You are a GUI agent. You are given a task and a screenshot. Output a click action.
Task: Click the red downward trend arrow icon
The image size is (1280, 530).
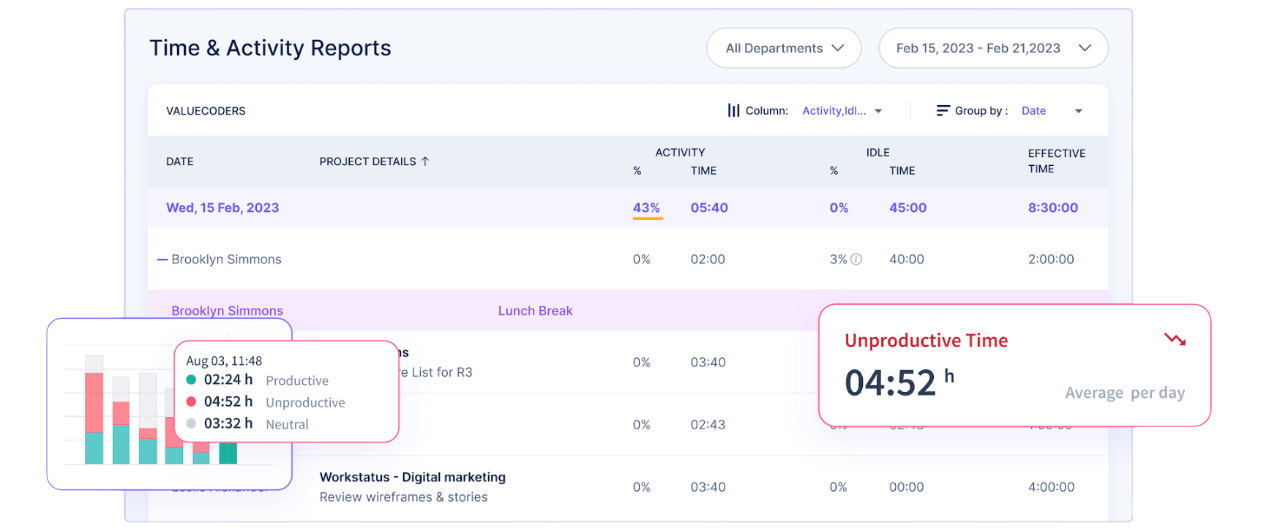(1175, 340)
